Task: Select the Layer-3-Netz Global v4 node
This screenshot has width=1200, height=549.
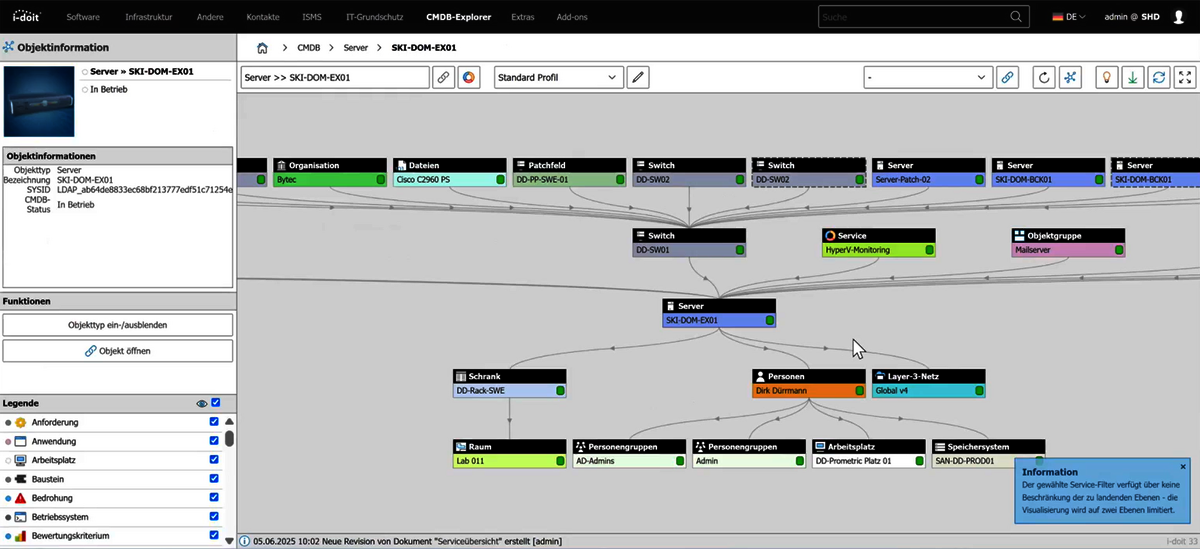Action: [x=928, y=383]
